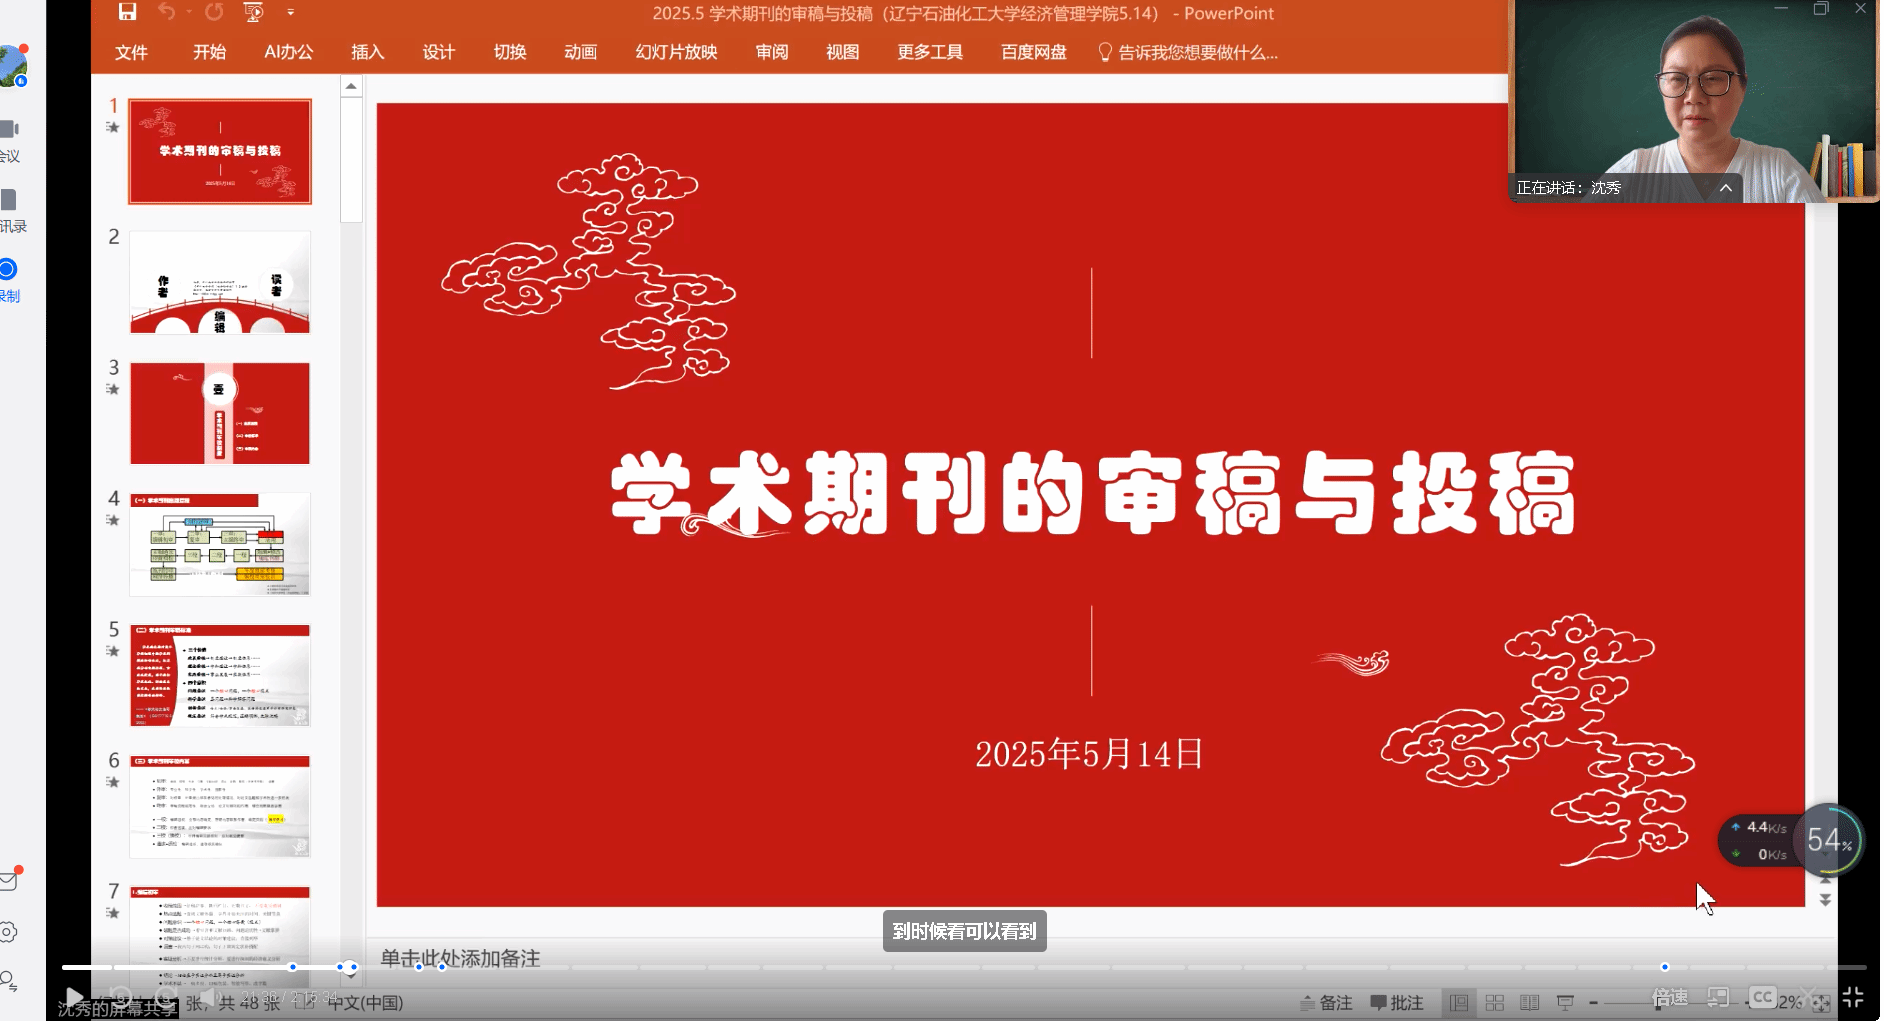Viewport: 1884px width, 1021px height.
Task: Click the fit slide to window icon
Action: [x=1821, y=1002]
